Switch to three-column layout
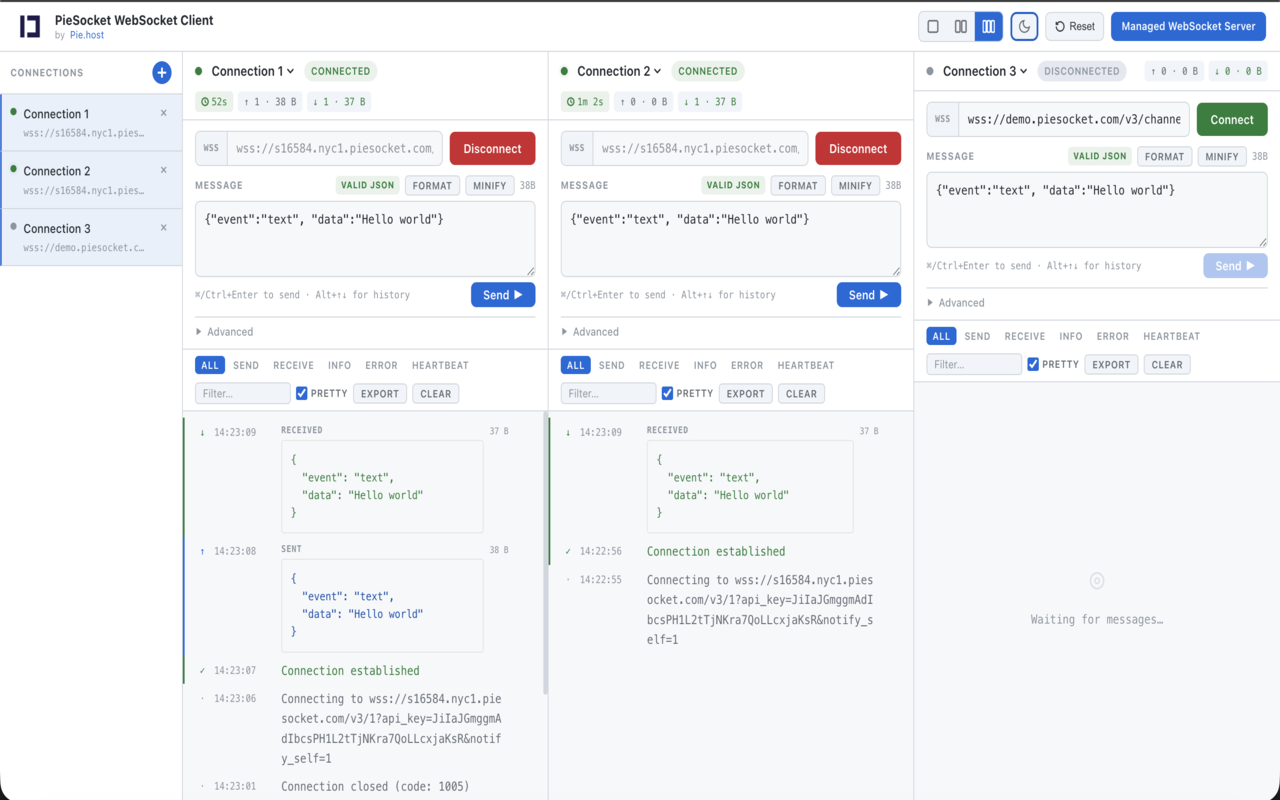The image size is (1280, 800). [x=988, y=27]
